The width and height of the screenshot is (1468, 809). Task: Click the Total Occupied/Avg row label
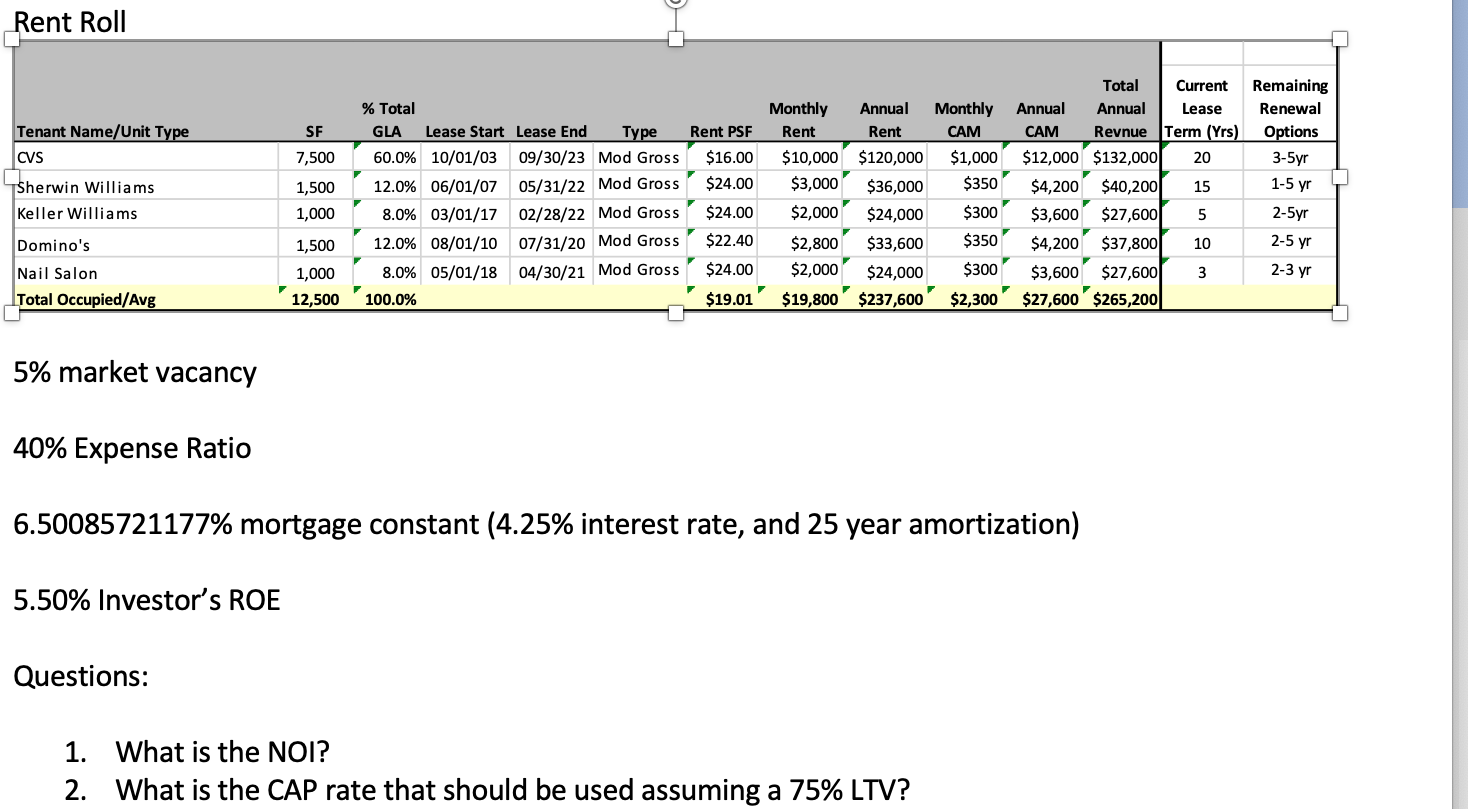pyautogui.click(x=87, y=298)
